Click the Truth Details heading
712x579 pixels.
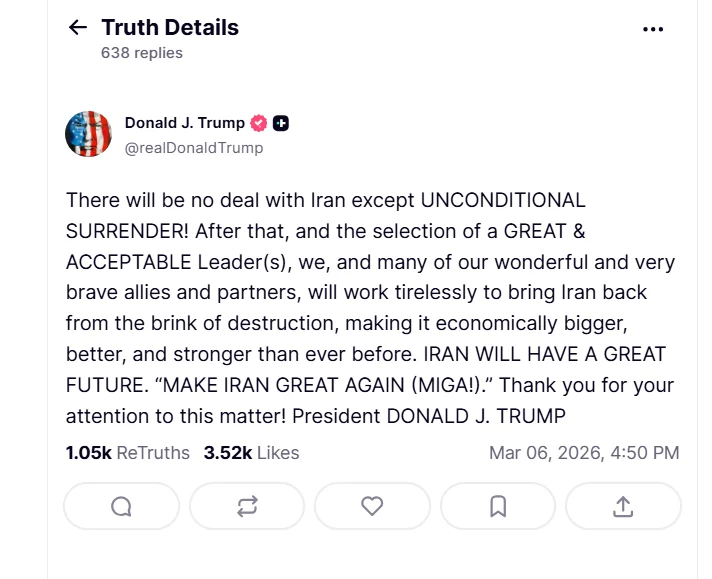click(x=170, y=27)
